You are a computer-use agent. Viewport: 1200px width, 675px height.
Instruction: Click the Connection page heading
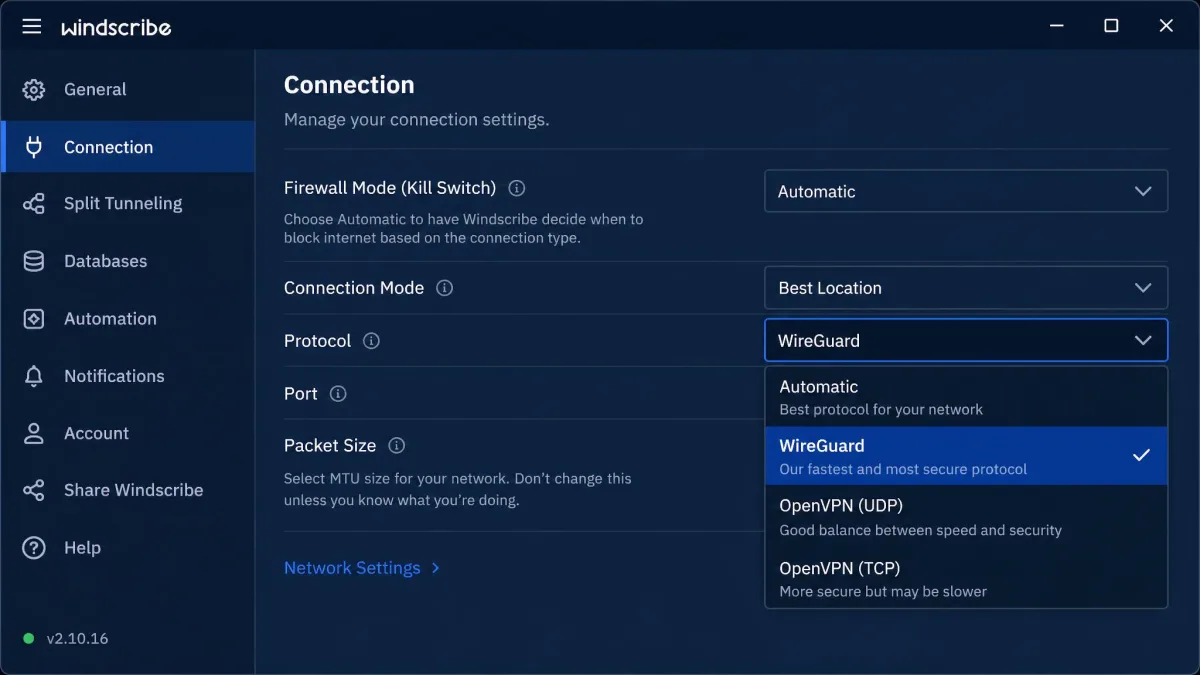349,85
